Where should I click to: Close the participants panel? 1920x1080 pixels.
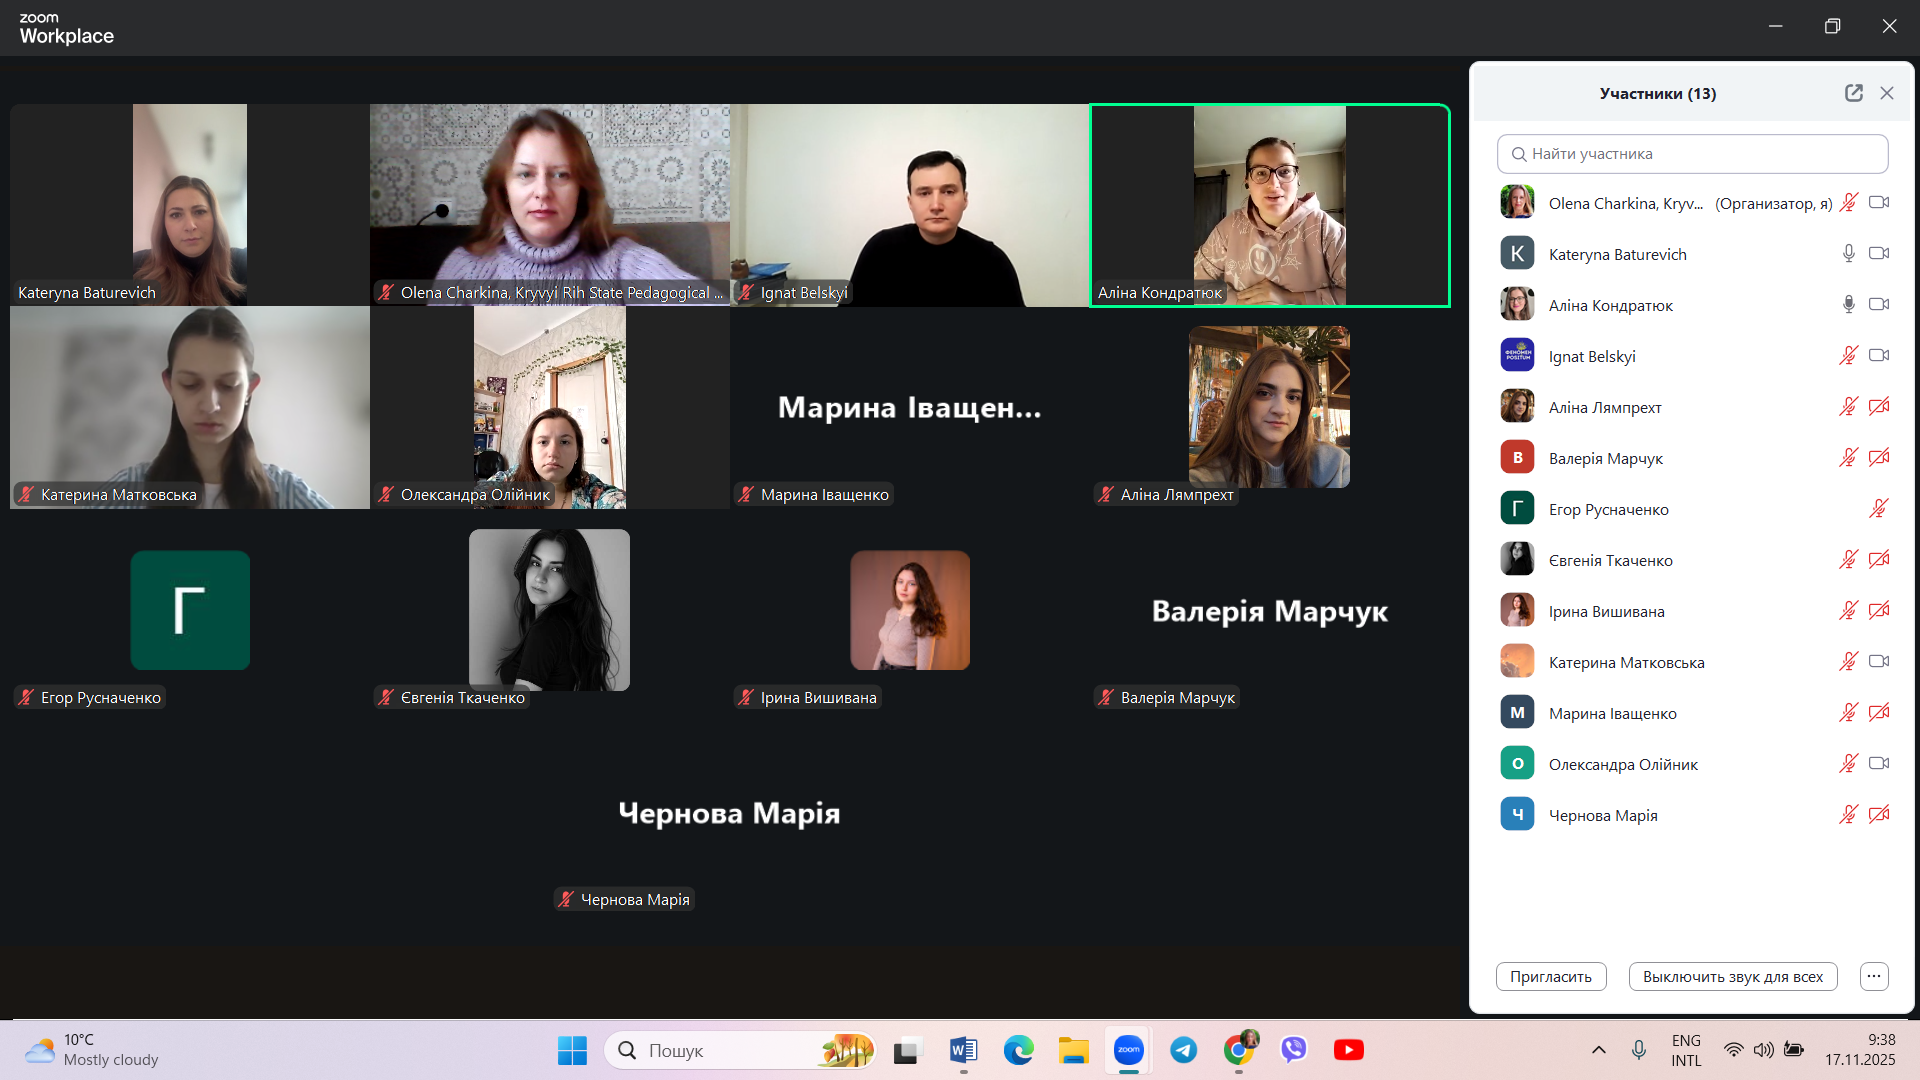pos(1887,93)
